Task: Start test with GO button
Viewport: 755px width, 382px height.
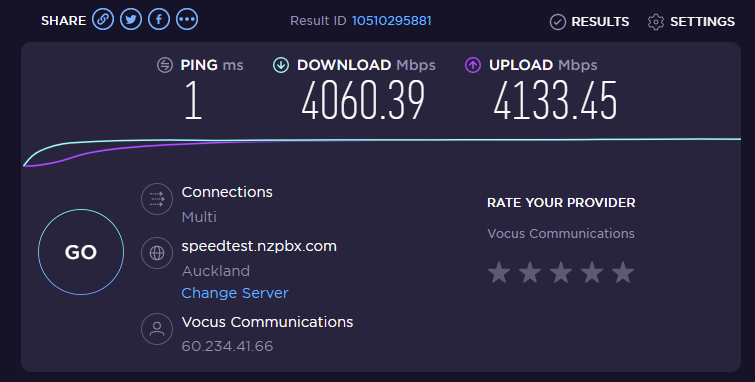Action: point(81,252)
